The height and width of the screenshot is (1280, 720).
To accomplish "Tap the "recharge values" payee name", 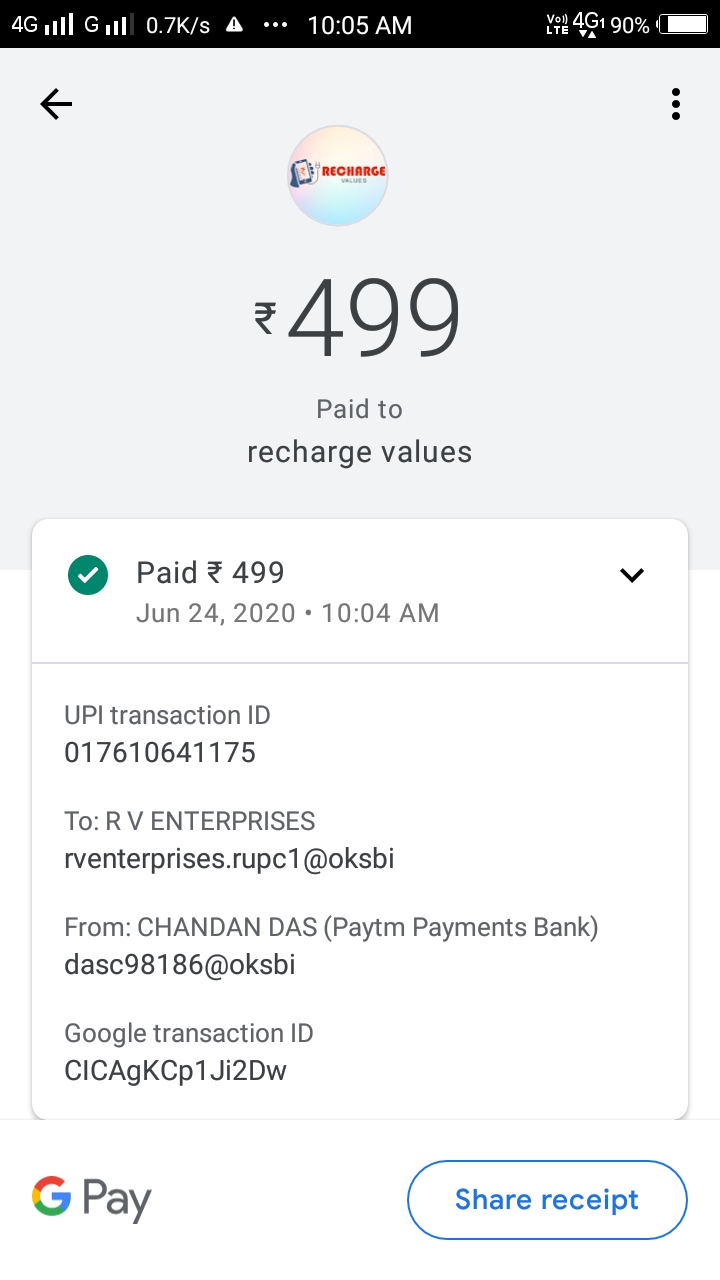I will (359, 452).
